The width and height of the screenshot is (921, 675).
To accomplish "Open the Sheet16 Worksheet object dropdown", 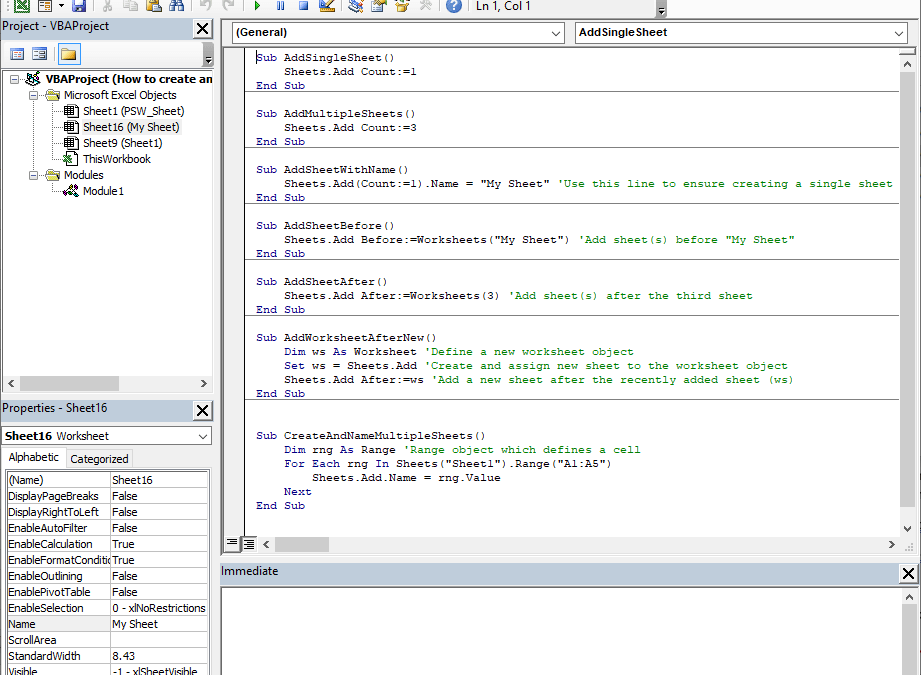I will coord(203,436).
